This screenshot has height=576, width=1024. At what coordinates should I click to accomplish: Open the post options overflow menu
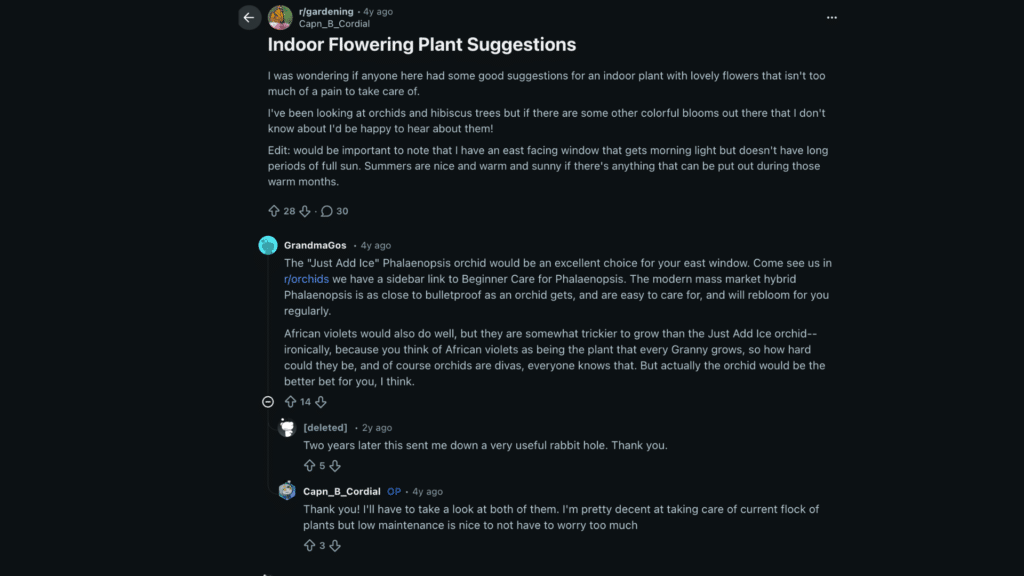pos(831,17)
